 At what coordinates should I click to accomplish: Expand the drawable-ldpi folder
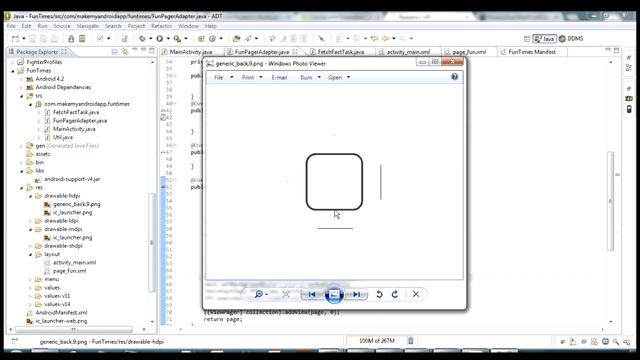30,221
